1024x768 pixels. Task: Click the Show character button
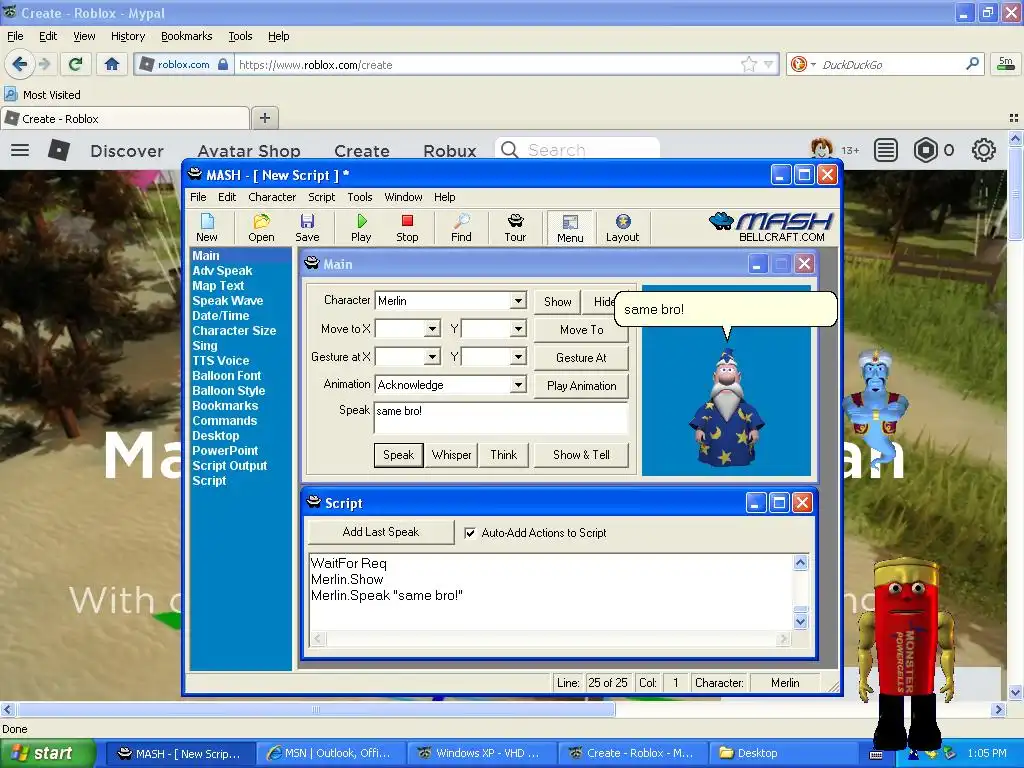(x=557, y=302)
